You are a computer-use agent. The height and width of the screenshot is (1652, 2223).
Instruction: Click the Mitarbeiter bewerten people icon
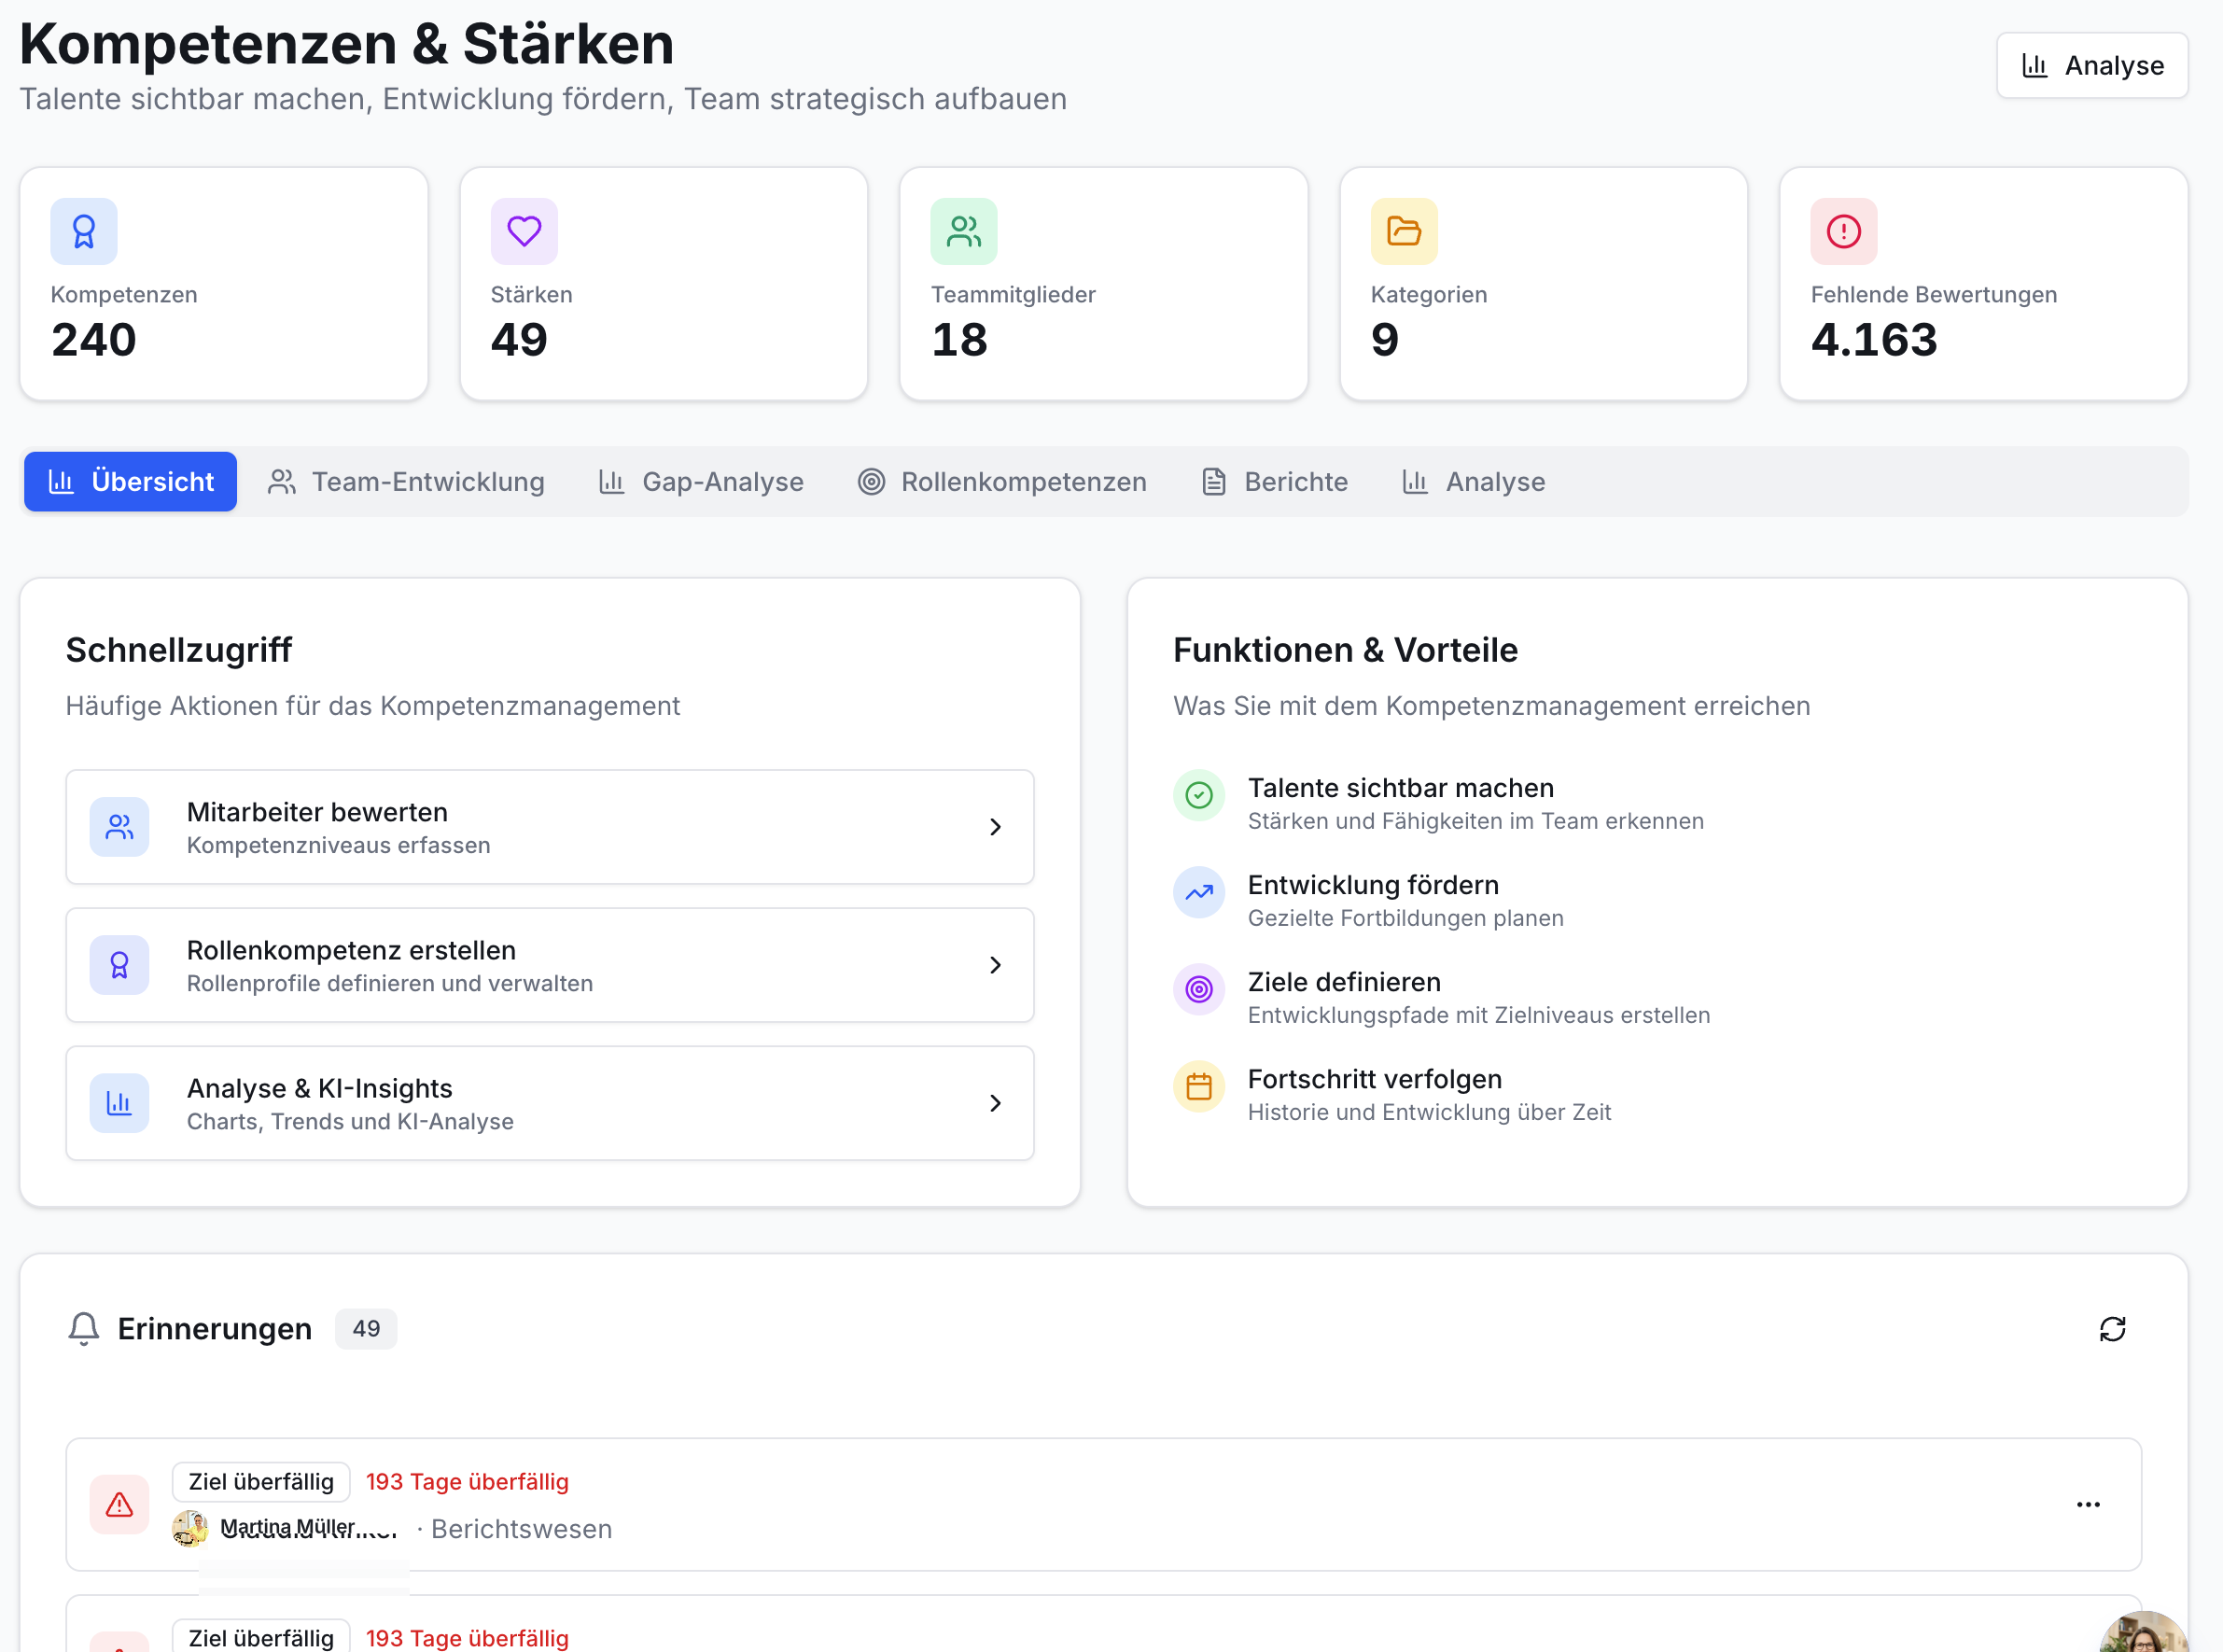[120, 827]
